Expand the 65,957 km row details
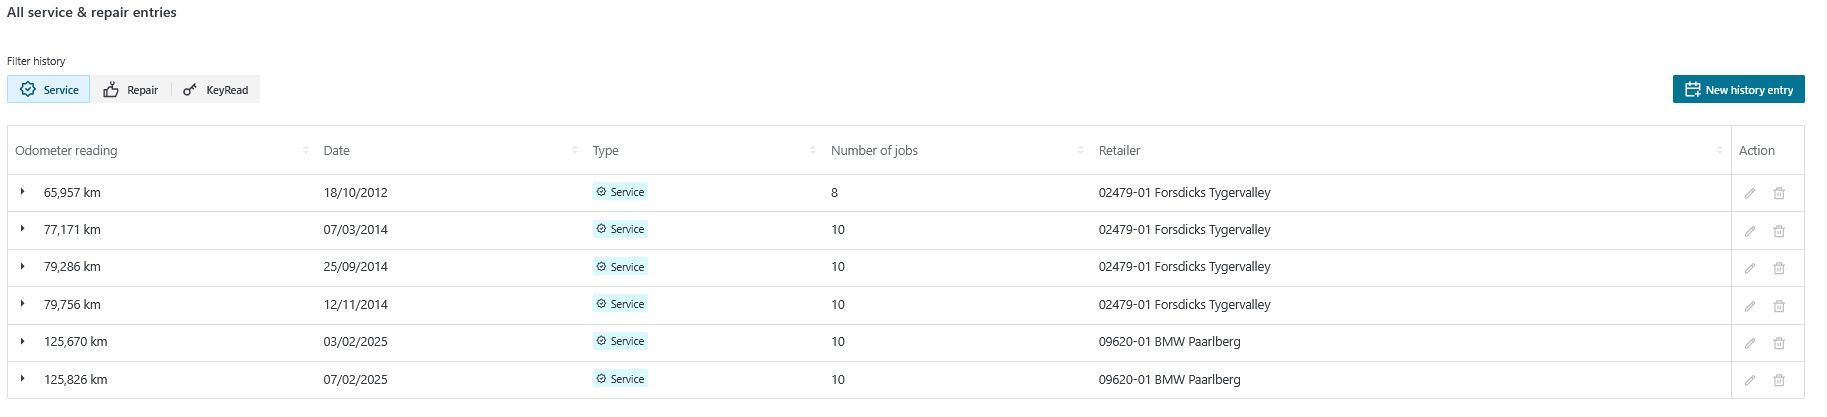 pos(22,191)
